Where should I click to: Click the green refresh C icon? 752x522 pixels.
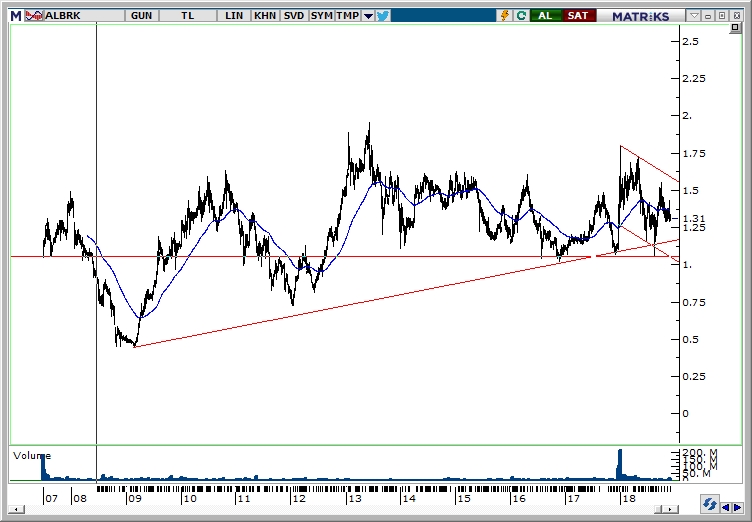coord(521,16)
